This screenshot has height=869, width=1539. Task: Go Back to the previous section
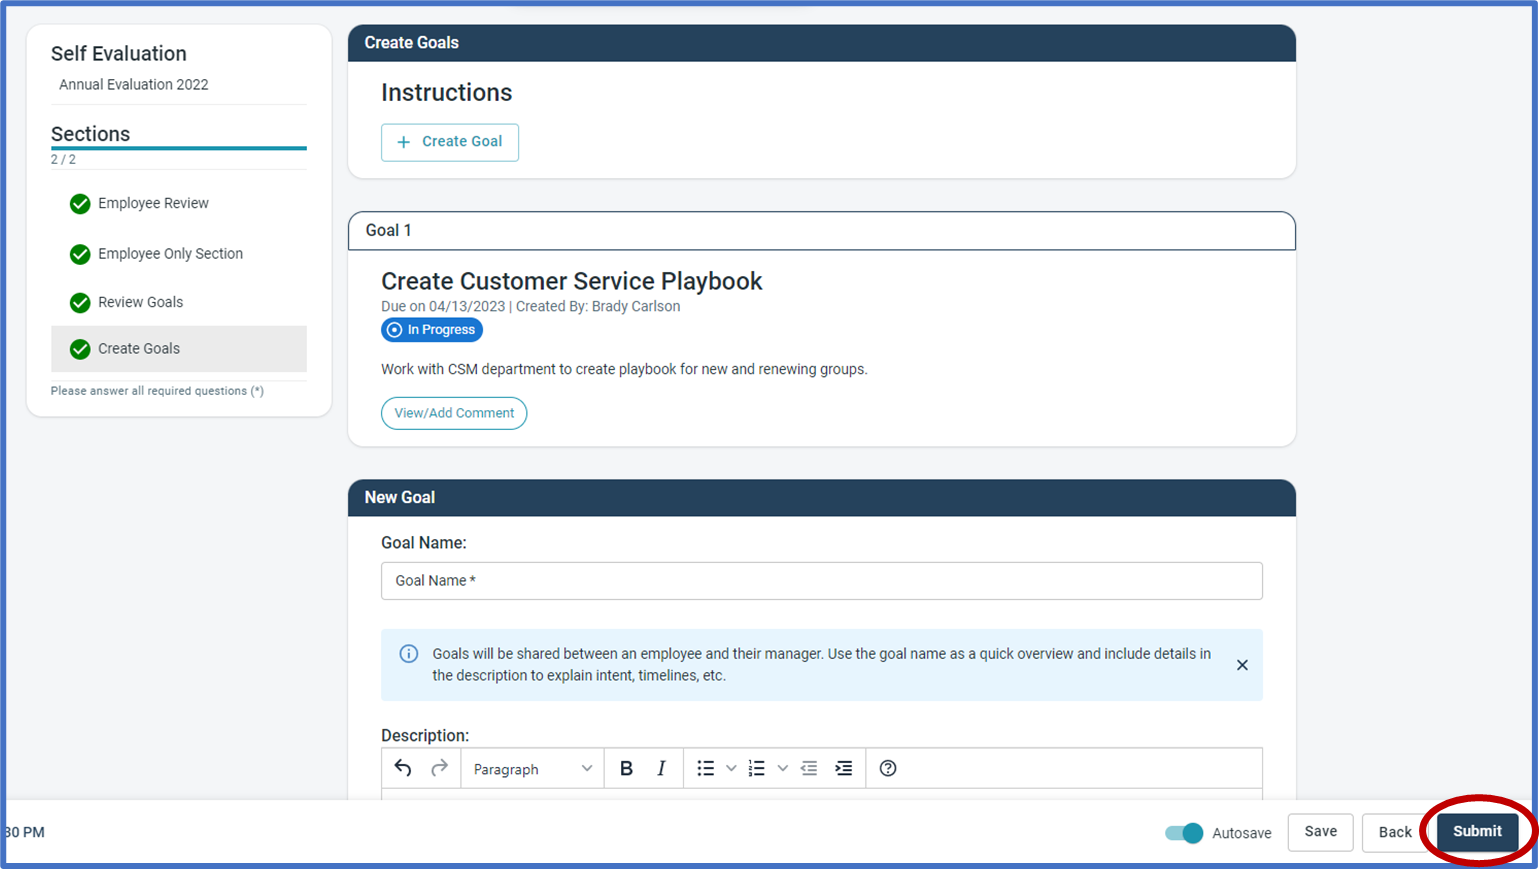tap(1395, 832)
